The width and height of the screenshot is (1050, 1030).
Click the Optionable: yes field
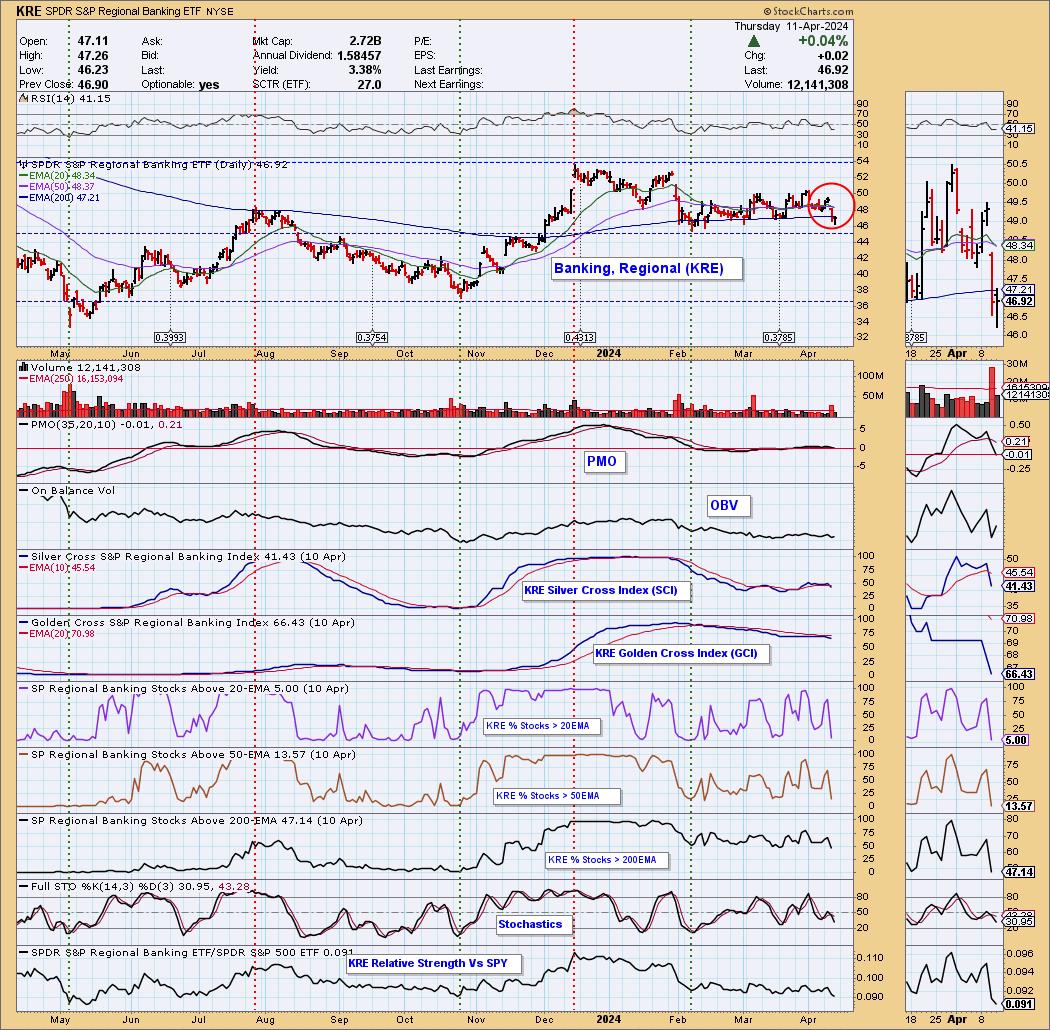(180, 85)
